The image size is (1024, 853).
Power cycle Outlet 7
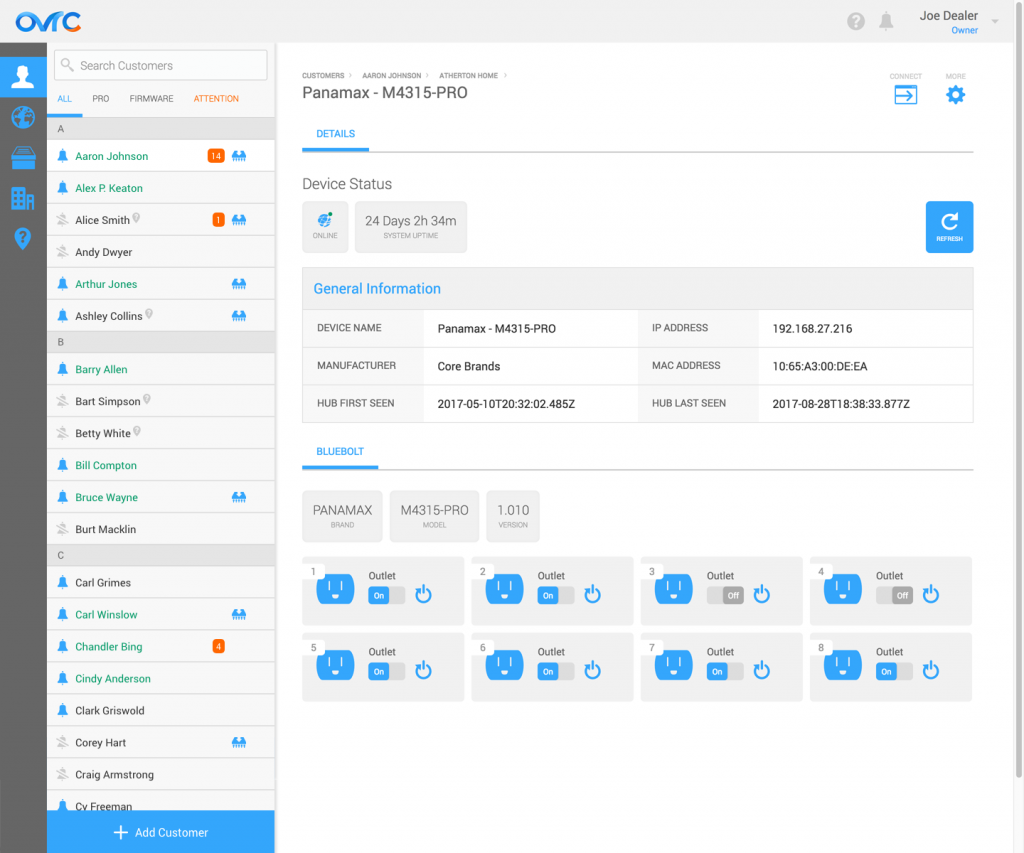click(x=761, y=670)
